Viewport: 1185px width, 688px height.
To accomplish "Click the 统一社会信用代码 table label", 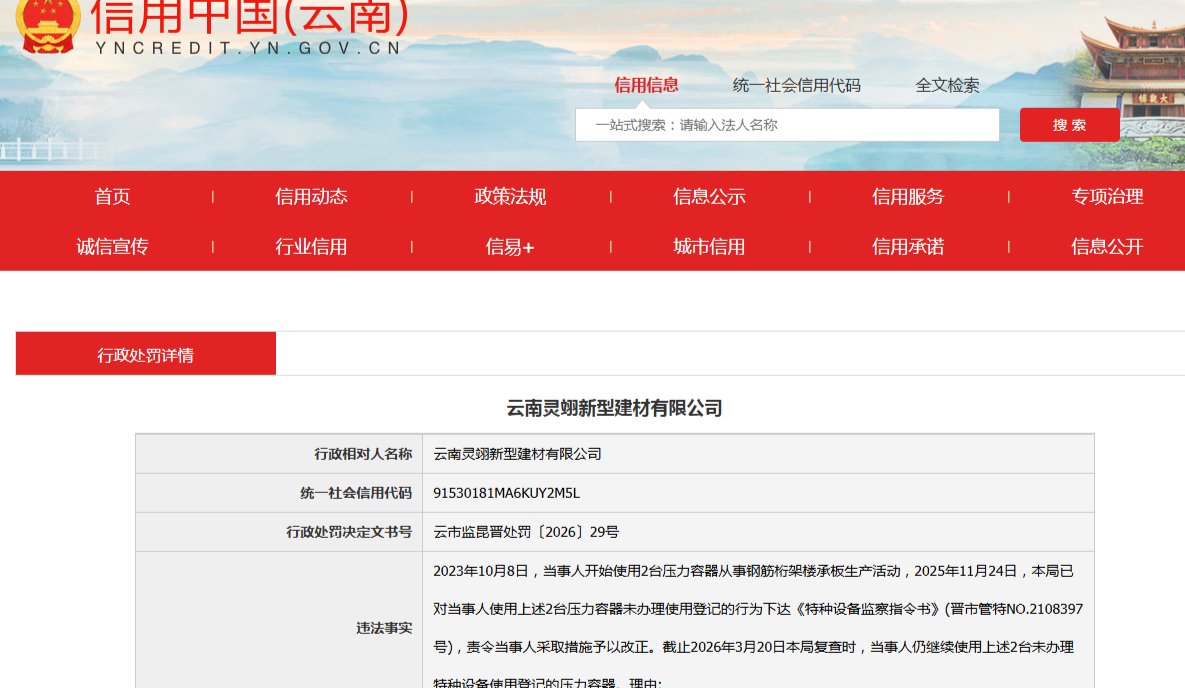I will [x=279, y=493].
